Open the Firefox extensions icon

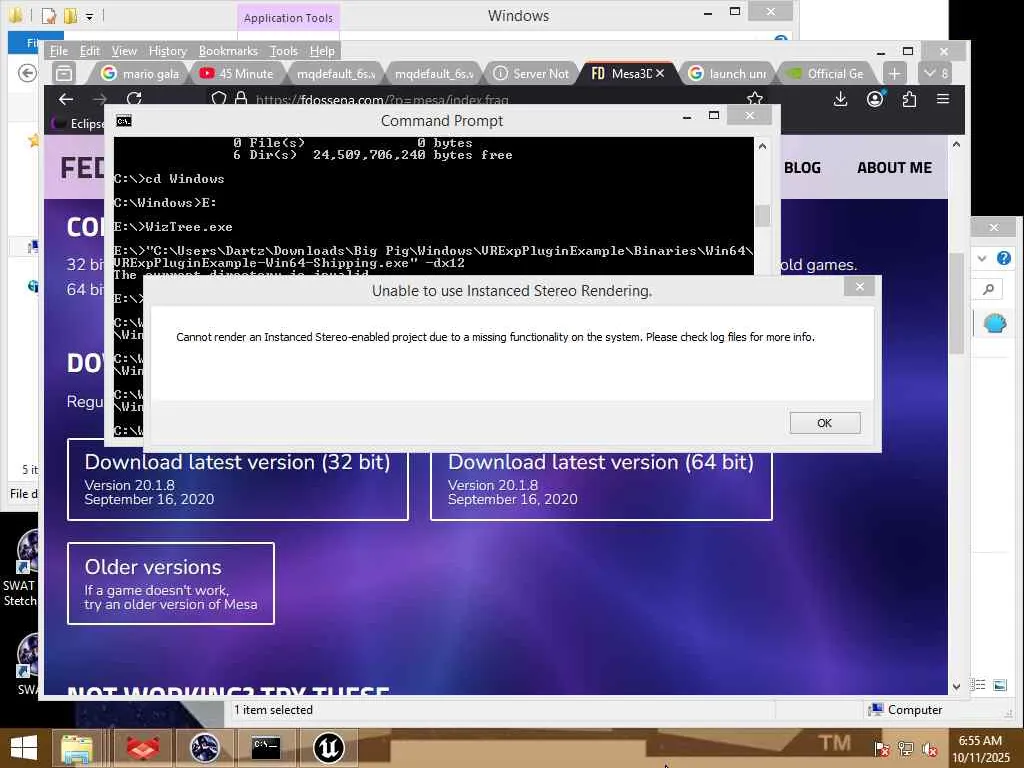coord(908,99)
